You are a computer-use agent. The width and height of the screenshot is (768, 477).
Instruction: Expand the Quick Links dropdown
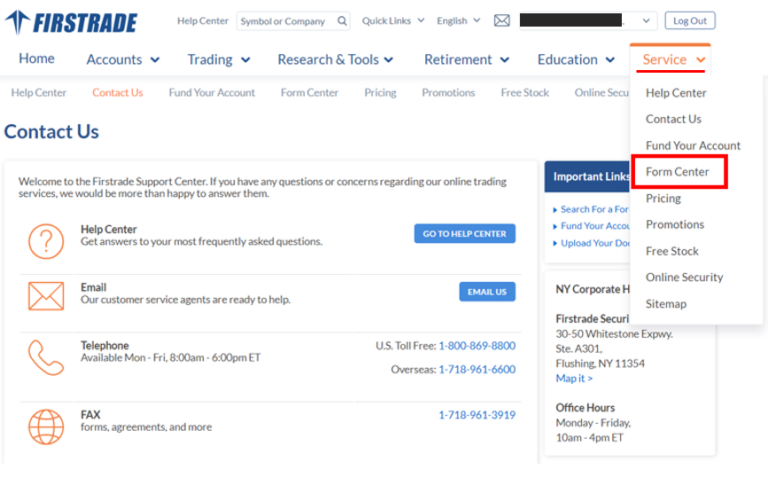(392, 21)
